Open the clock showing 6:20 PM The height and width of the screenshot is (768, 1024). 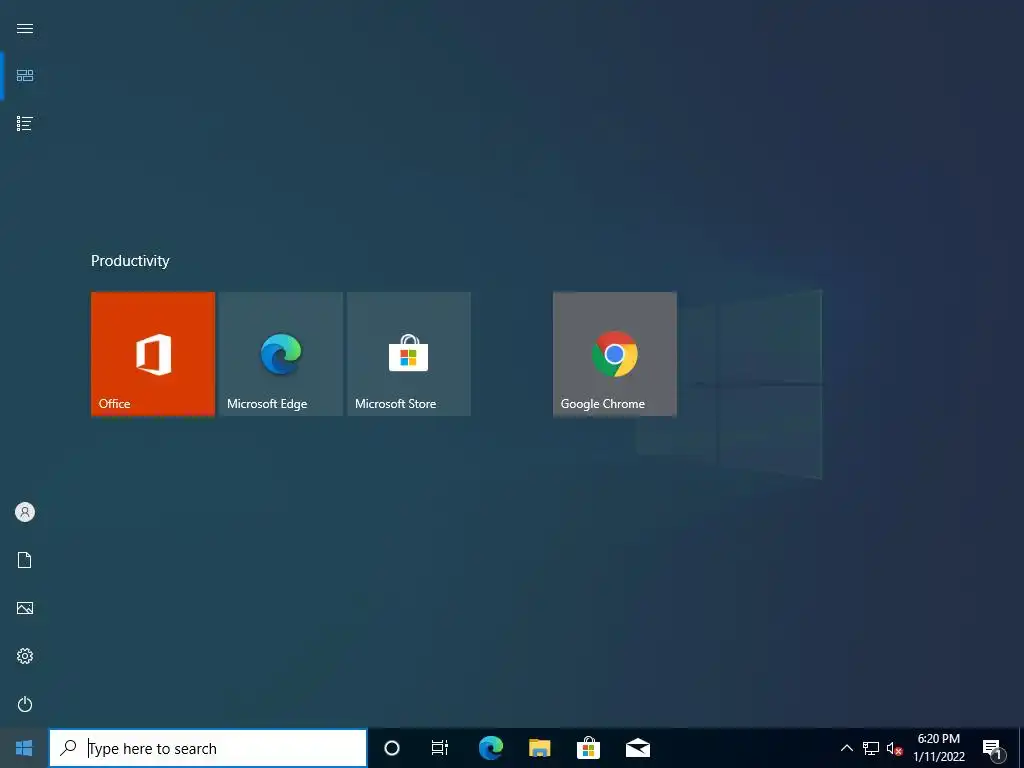point(938,748)
